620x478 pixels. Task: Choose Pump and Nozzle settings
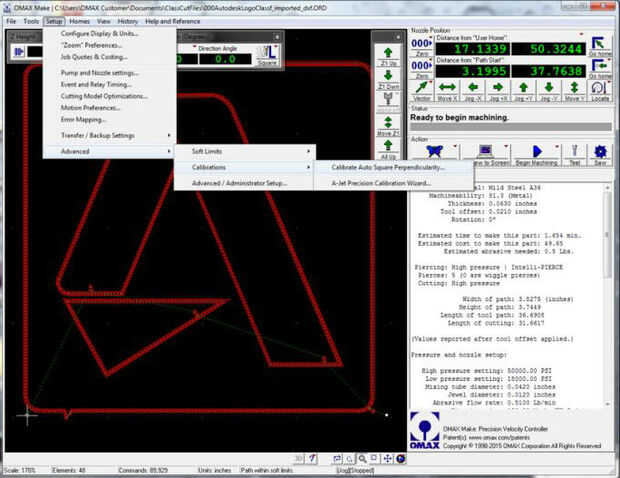(109, 73)
